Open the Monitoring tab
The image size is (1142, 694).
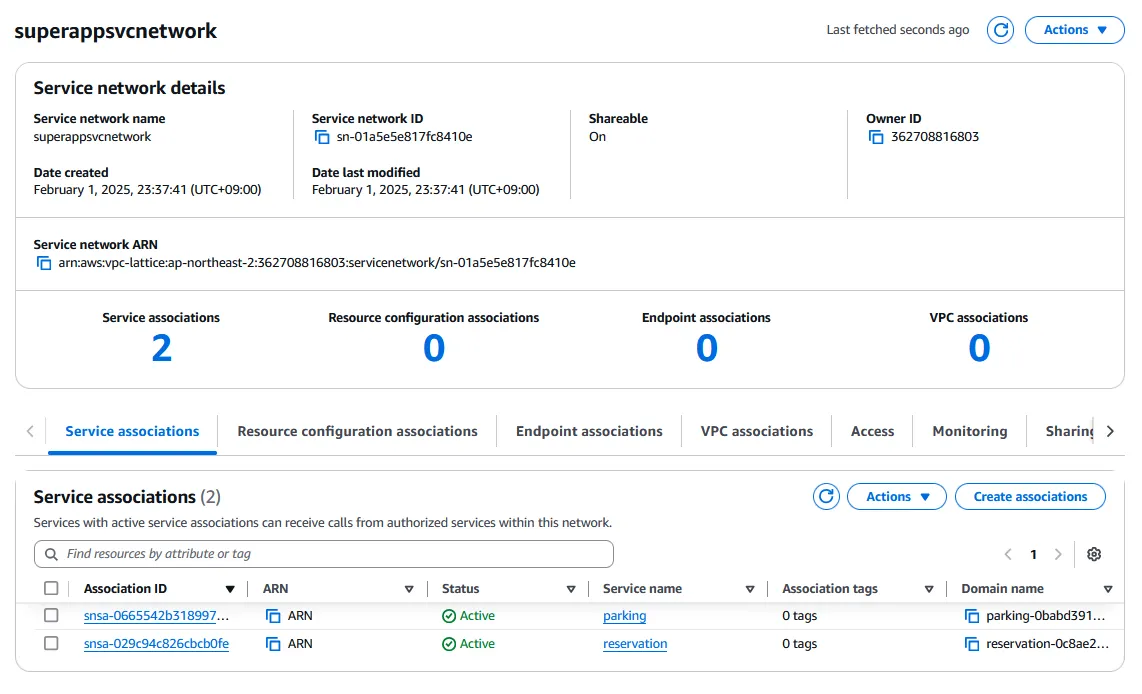[969, 431]
